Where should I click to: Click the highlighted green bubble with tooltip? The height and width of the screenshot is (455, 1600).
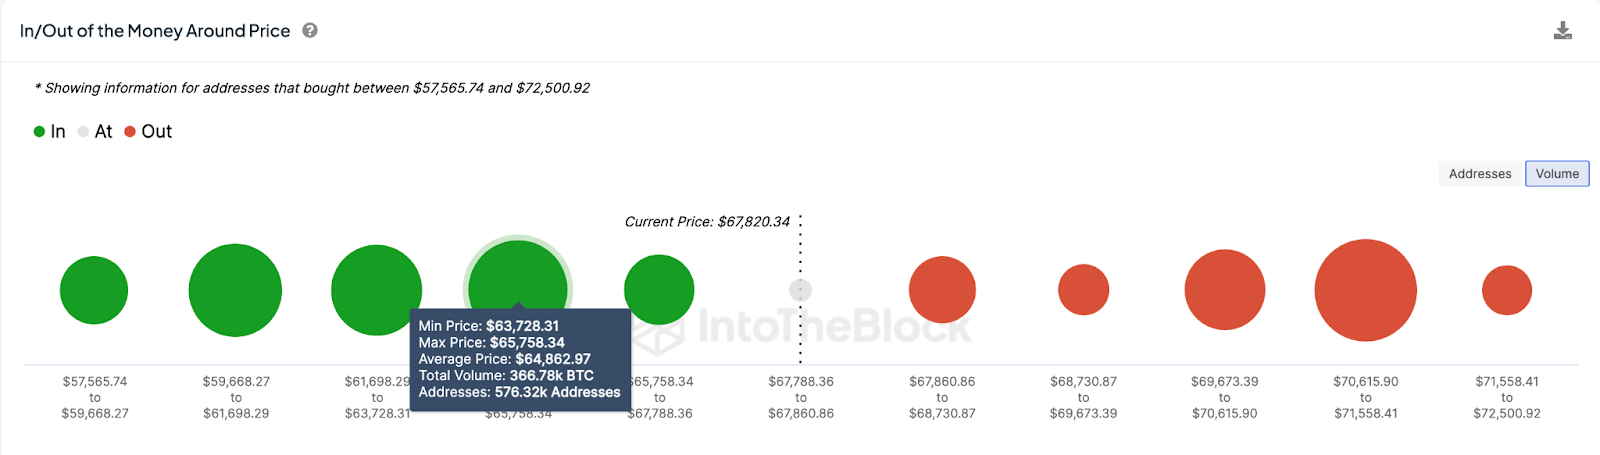(518, 275)
